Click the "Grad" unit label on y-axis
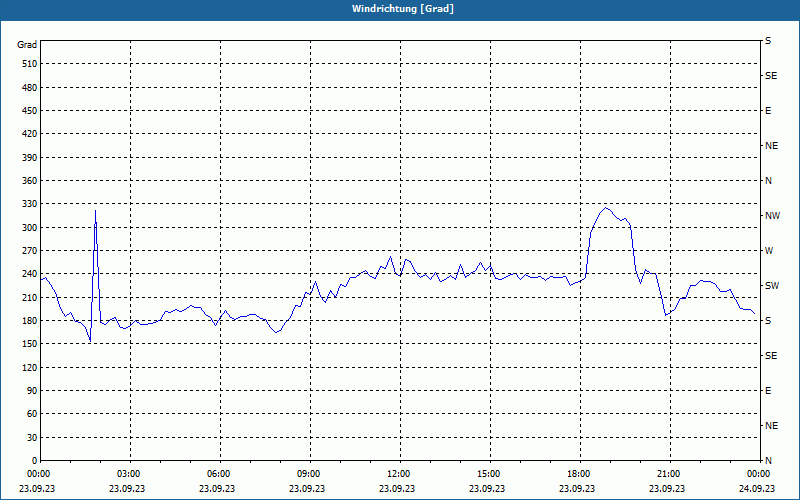The width and height of the screenshot is (800, 500). pos(27,45)
